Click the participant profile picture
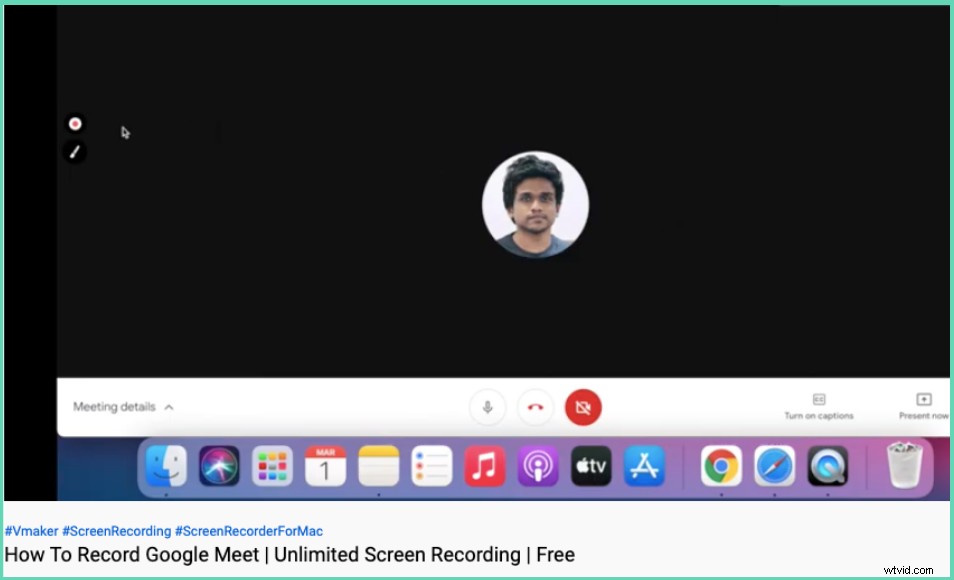 [535, 205]
